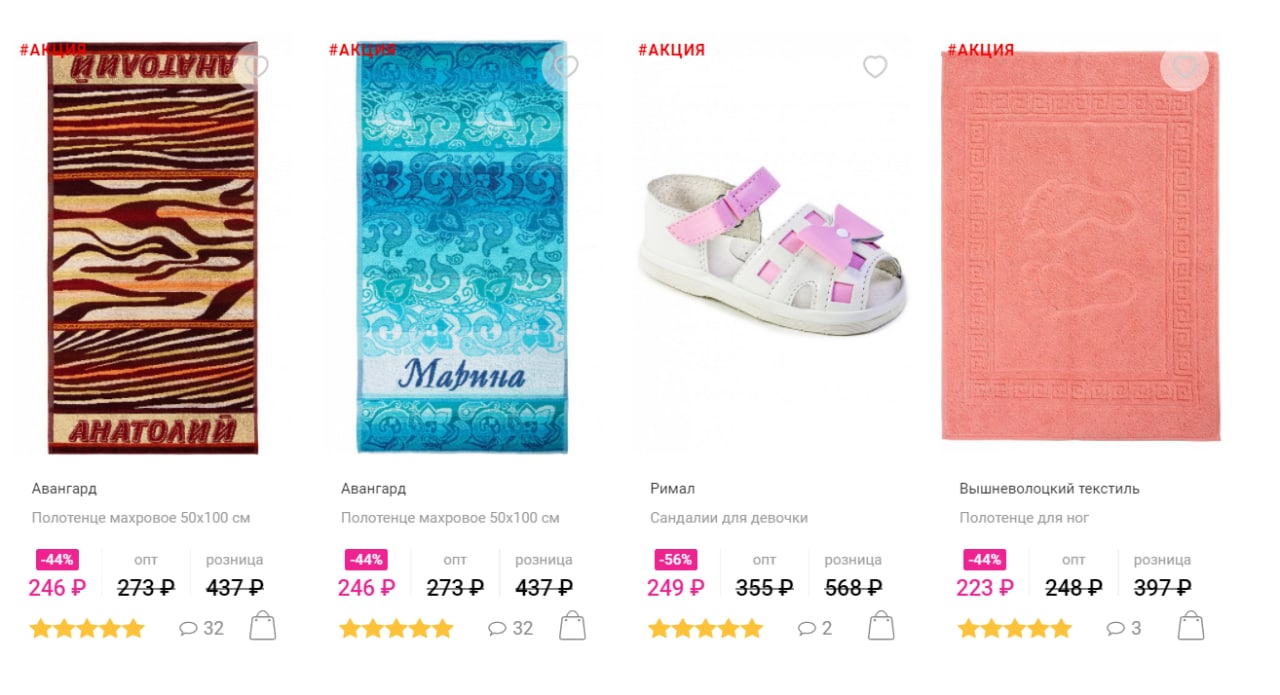Open Римал brand link
The image size is (1280, 695).
[672, 489]
